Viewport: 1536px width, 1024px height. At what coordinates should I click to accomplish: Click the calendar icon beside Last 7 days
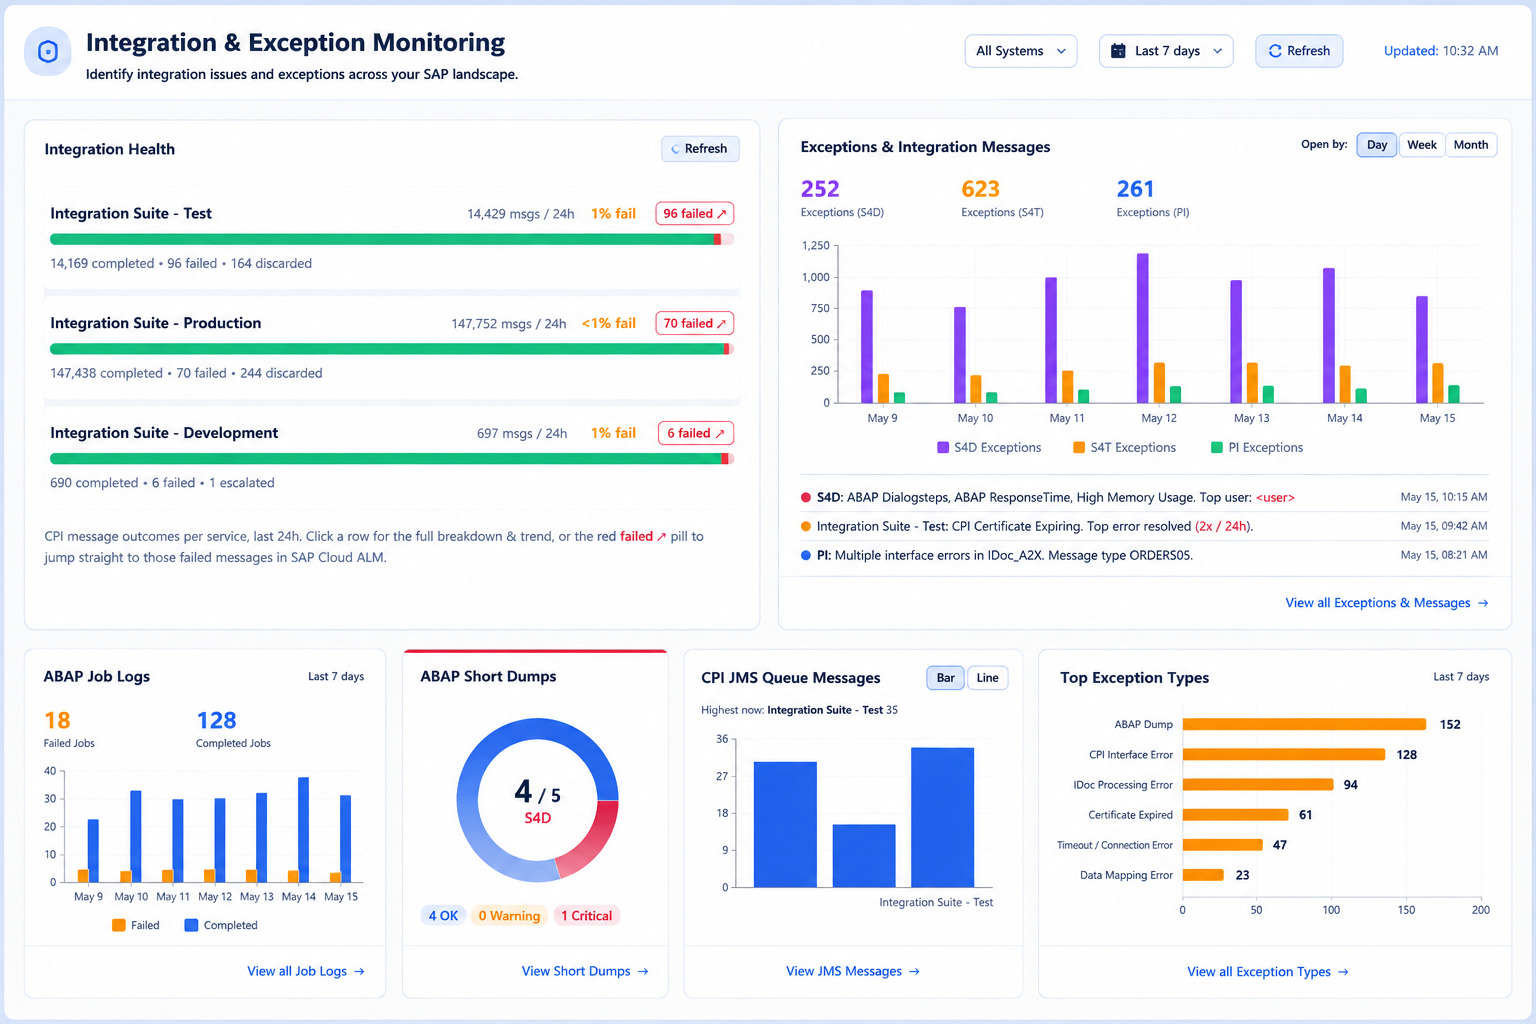coord(1119,51)
